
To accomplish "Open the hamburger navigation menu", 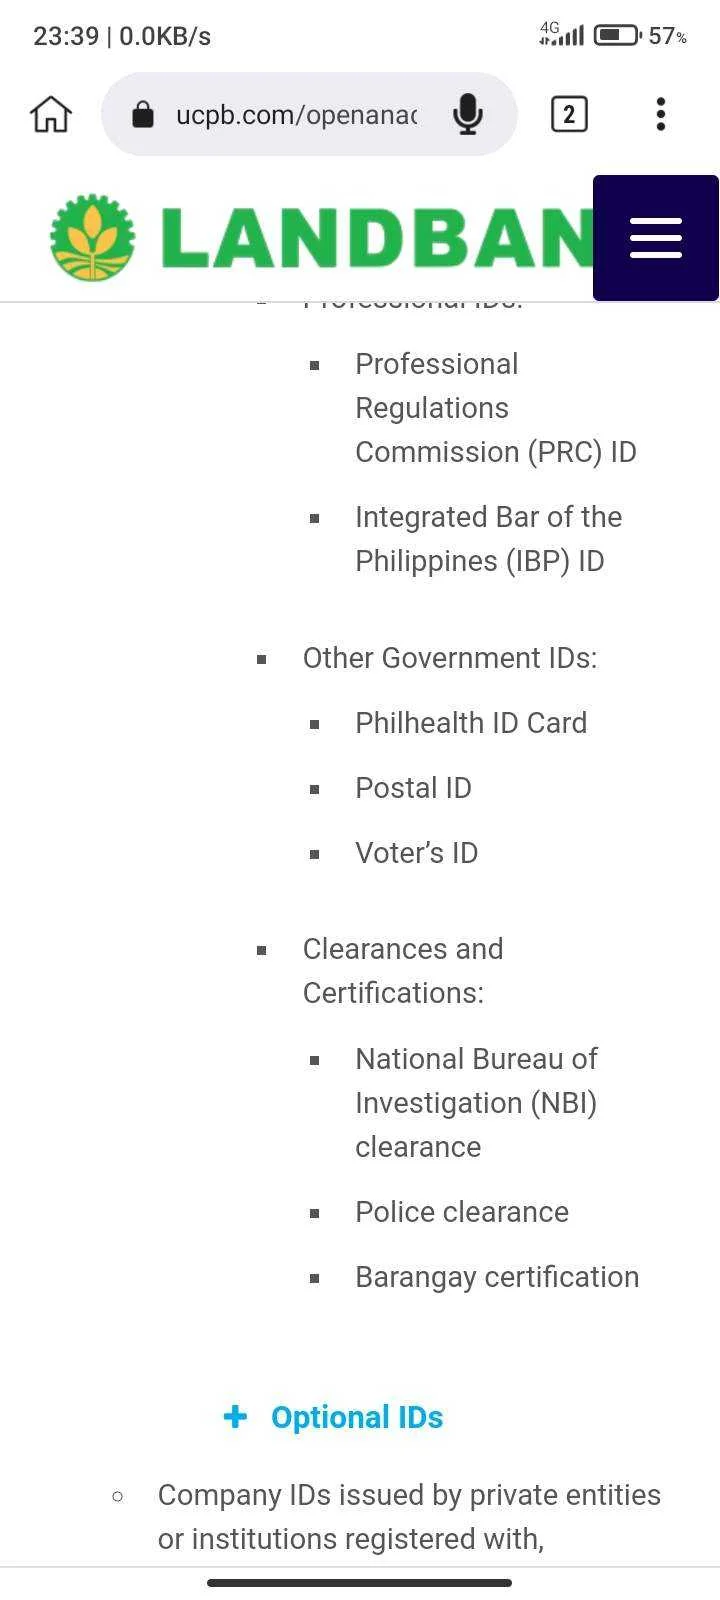I will coord(656,238).
